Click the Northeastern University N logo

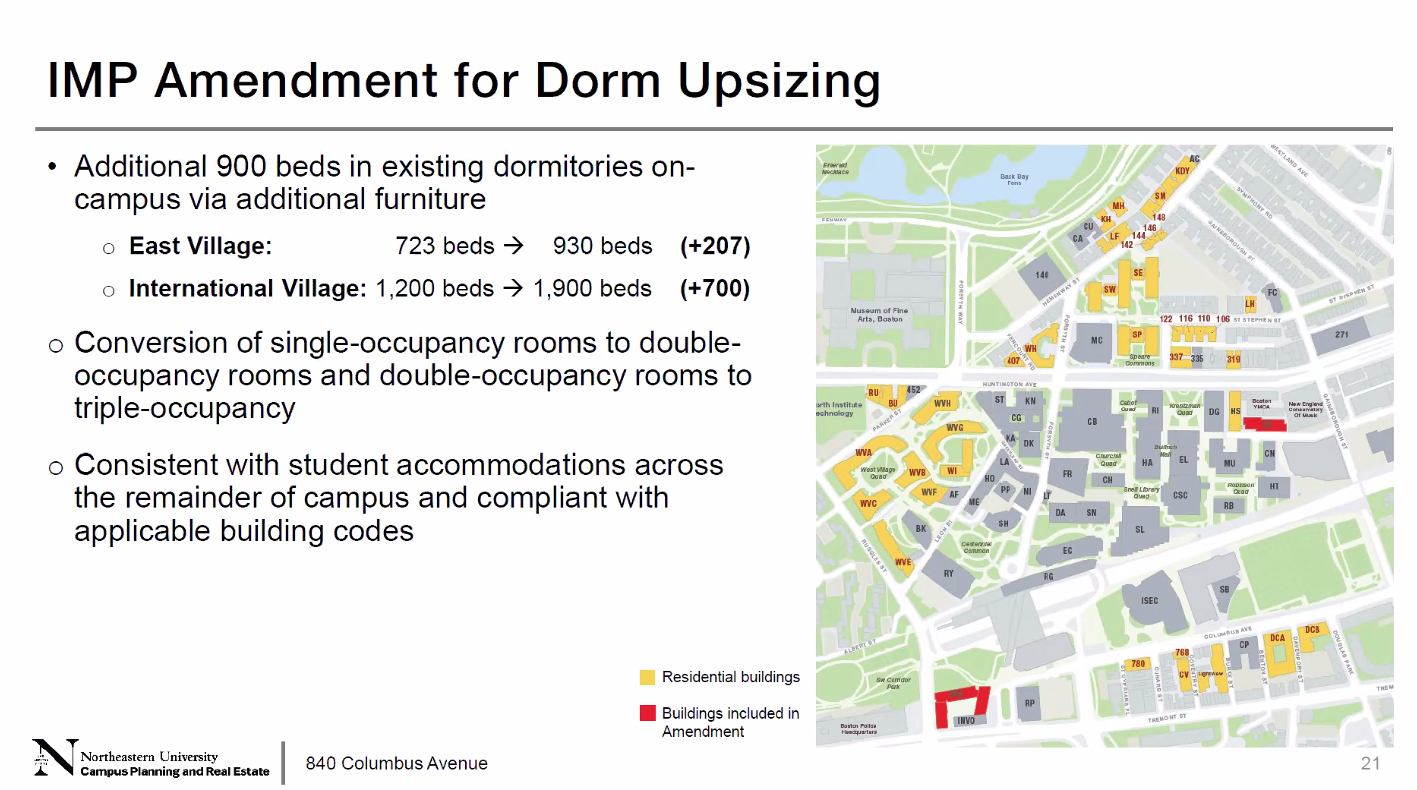54,759
